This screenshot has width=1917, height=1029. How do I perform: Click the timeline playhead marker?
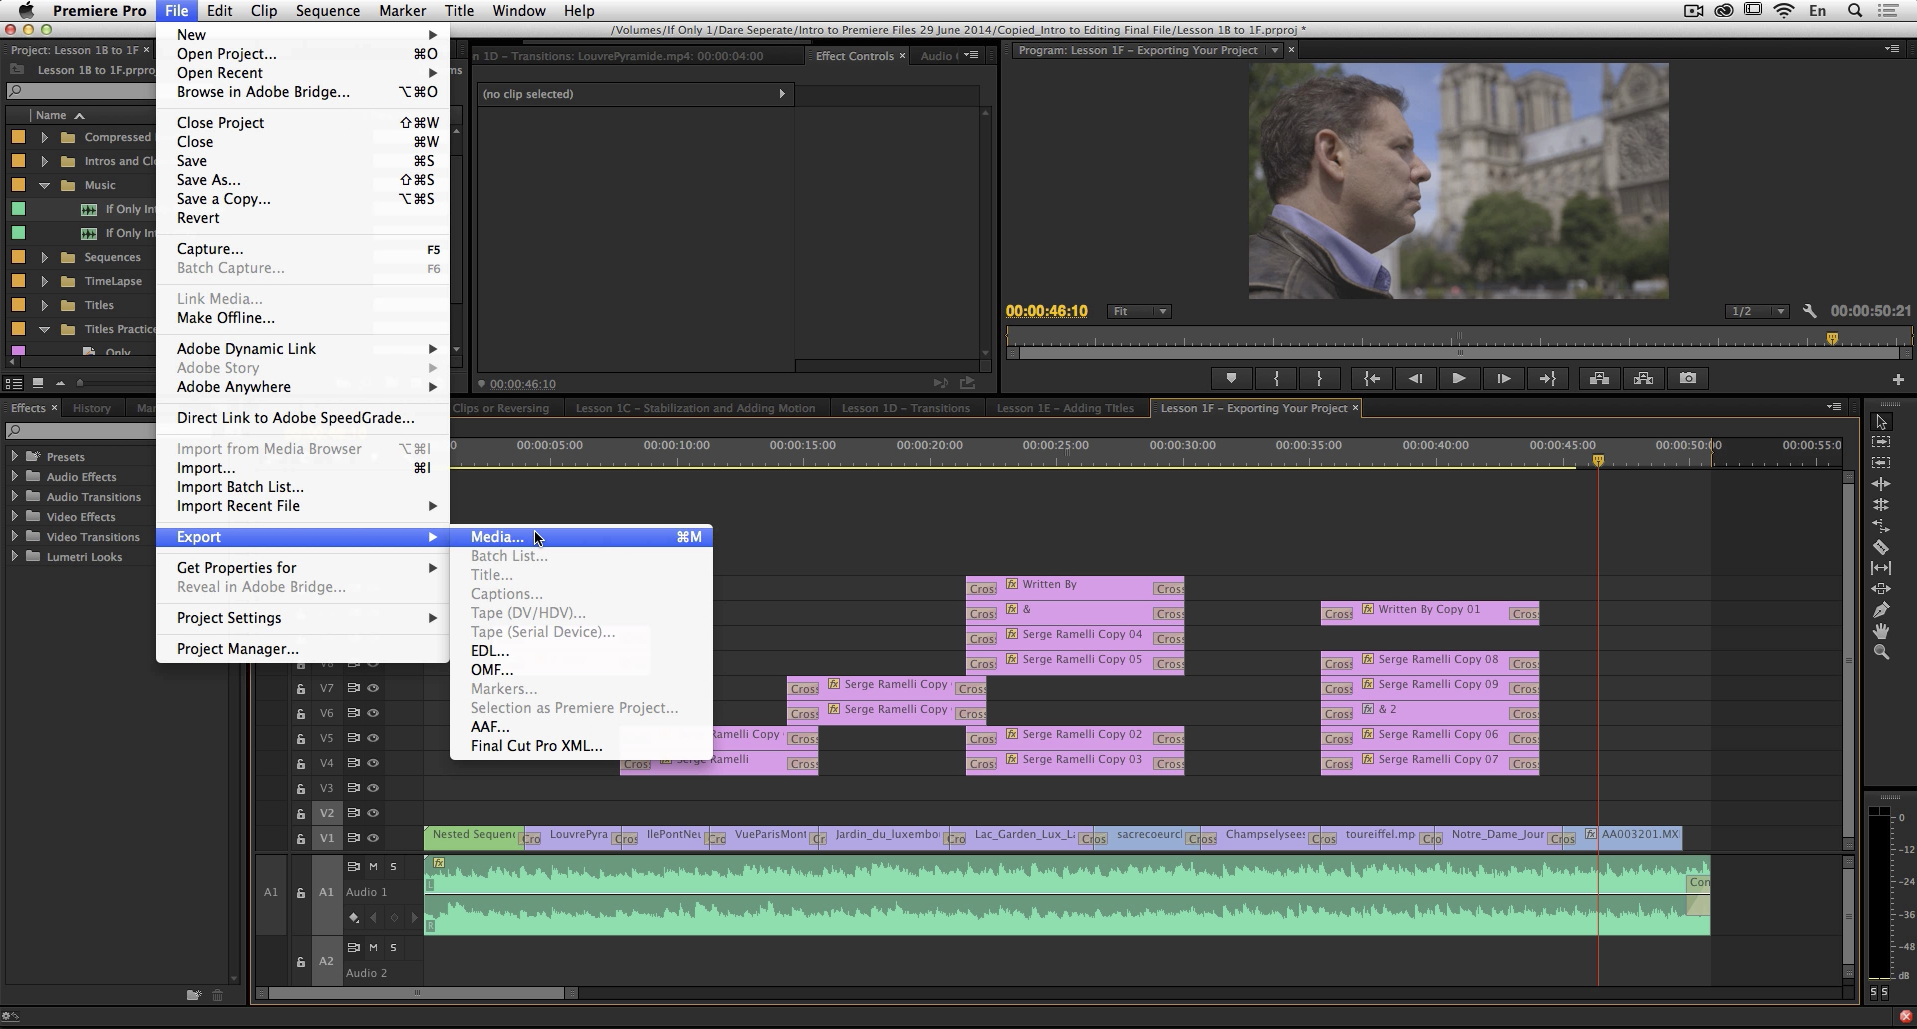[1598, 461]
